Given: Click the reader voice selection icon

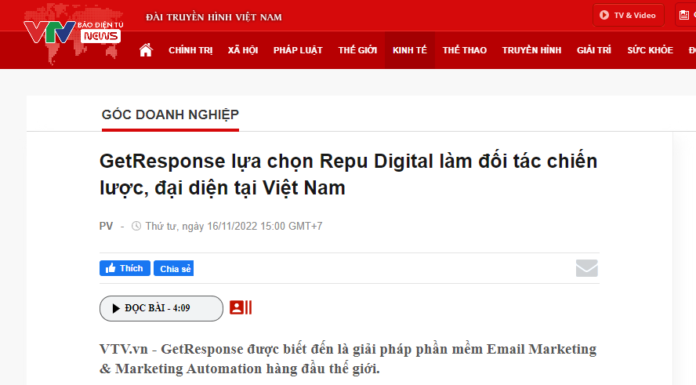Looking at the screenshot, I should pyautogui.click(x=241, y=308).
